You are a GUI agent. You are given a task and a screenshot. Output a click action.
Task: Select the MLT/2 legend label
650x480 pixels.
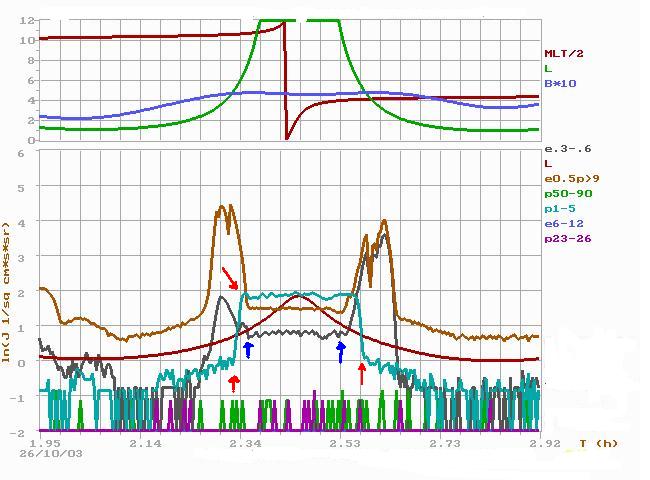pyautogui.click(x=563, y=54)
